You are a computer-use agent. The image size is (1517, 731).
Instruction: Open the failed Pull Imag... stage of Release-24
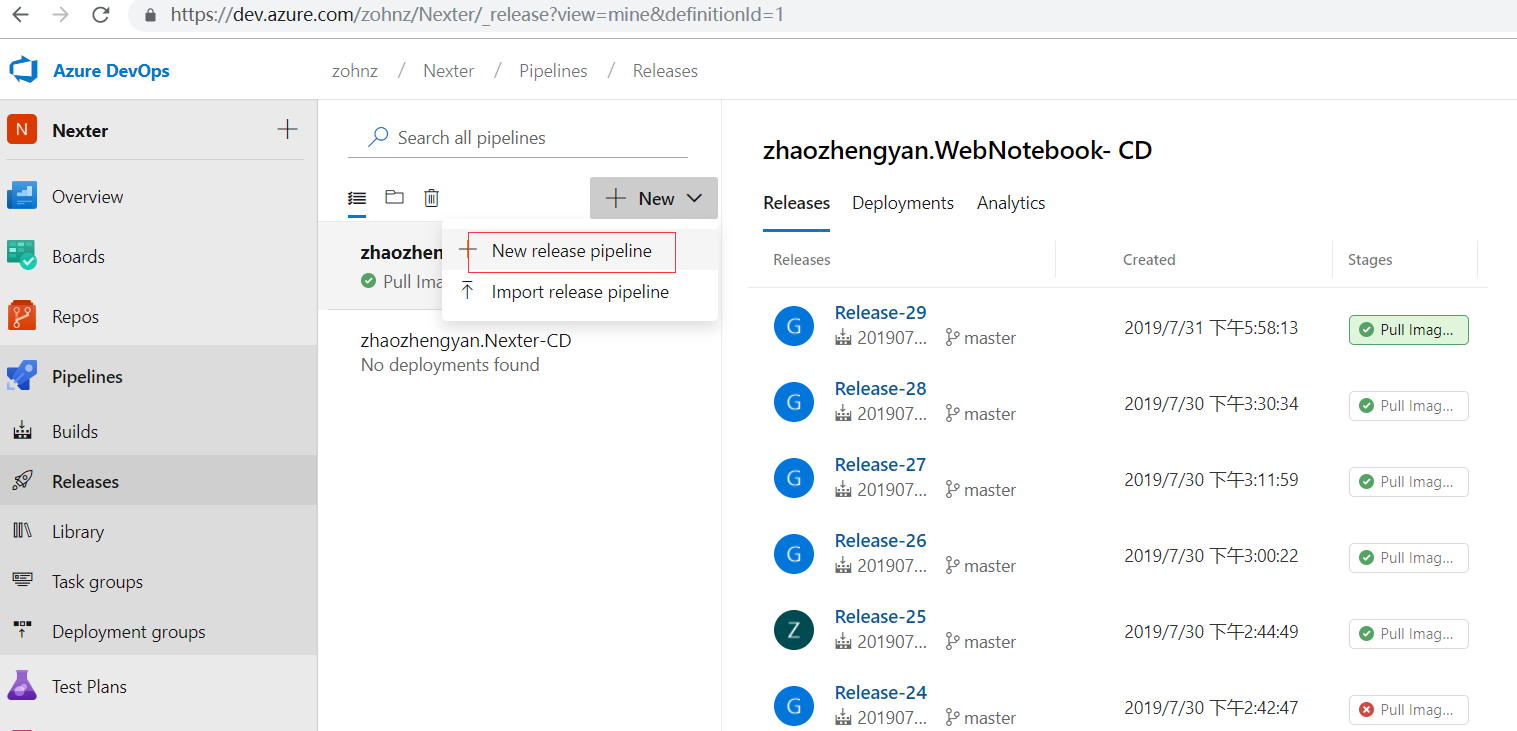(x=1408, y=710)
